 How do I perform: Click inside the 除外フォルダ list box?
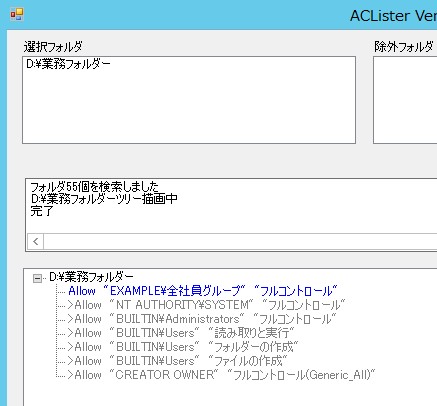405,100
